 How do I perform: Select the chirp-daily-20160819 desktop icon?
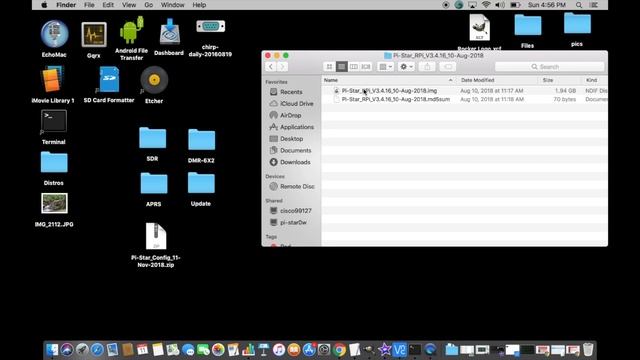click(x=211, y=27)
